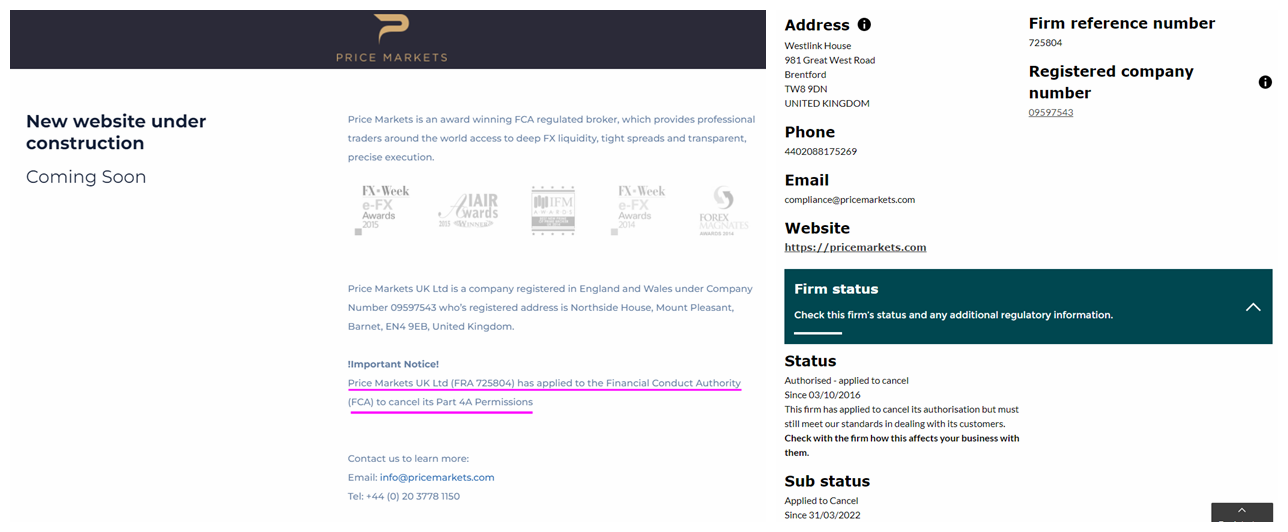Click the FX Week e-FX Awards 2015 badge

click(382, 209)
